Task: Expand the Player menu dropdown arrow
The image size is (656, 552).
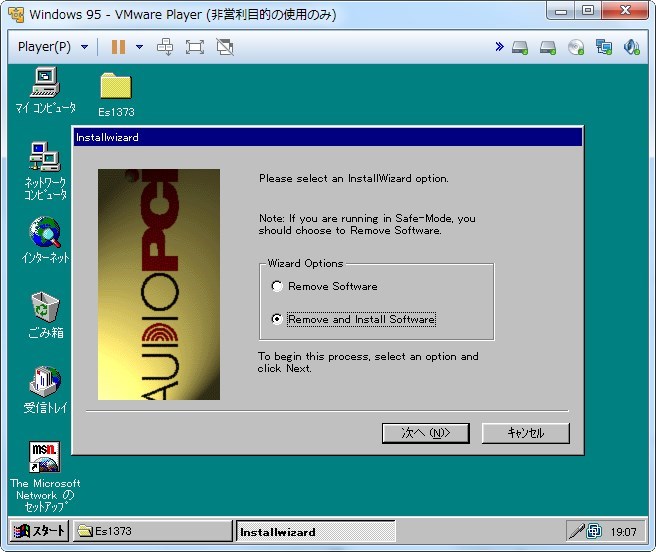Action: pos(85,47)
